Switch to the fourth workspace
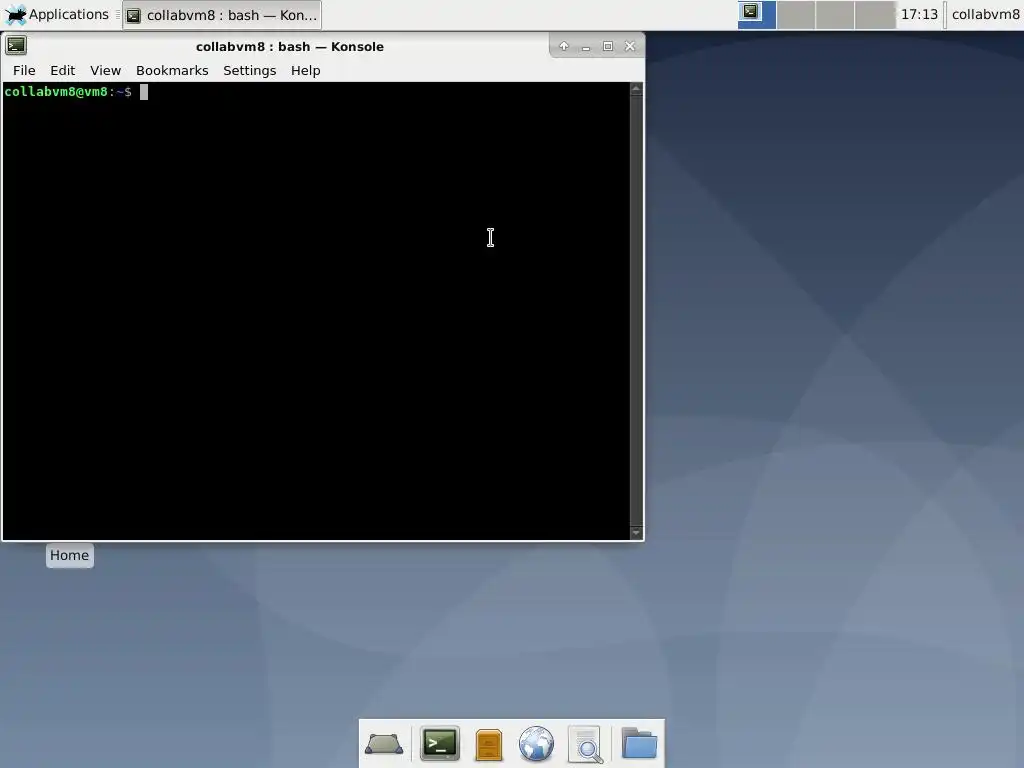This screenshot has width=1024, height=768. pyautogui.click(x=874, y=14)
